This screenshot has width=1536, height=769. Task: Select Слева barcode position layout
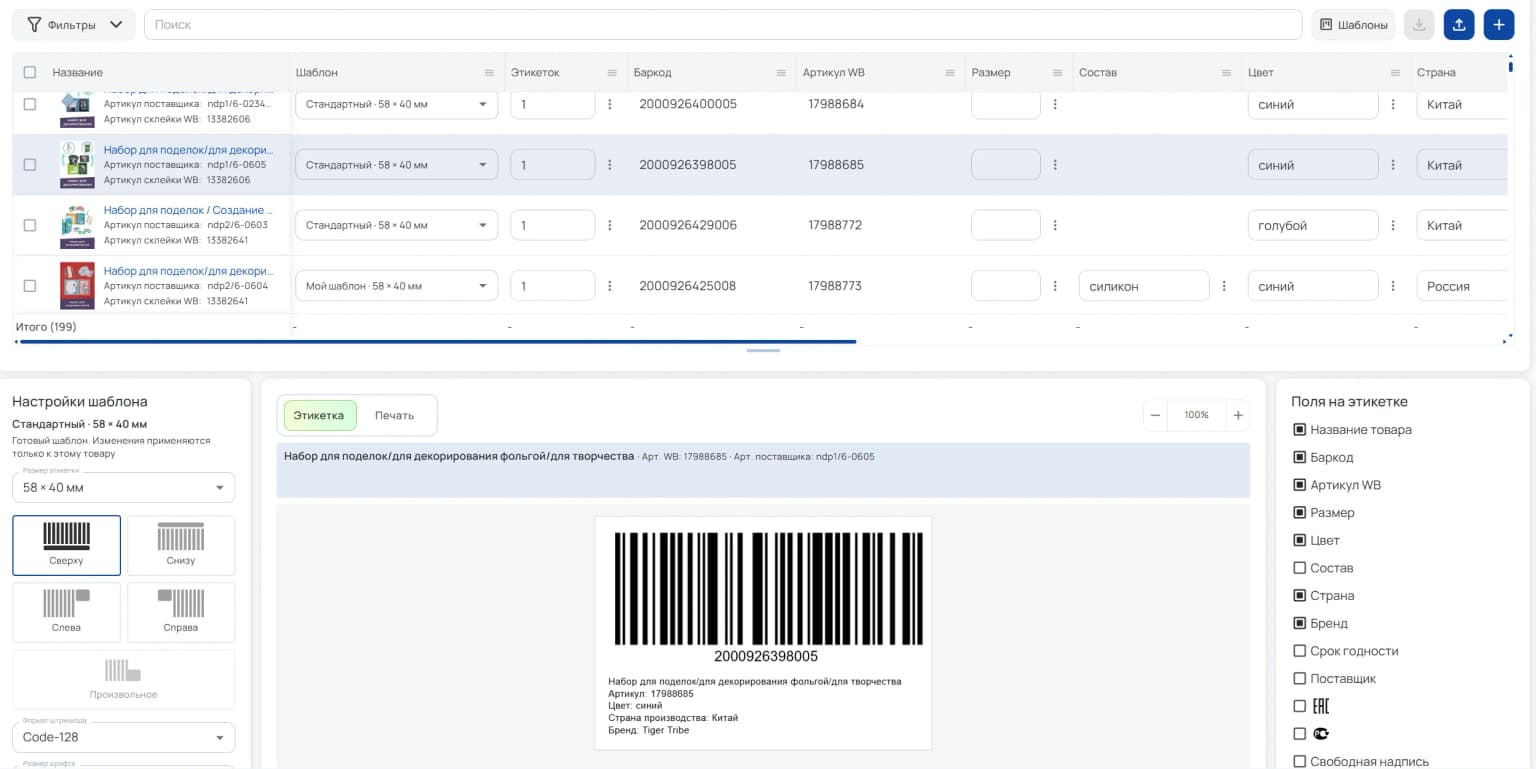66,612
